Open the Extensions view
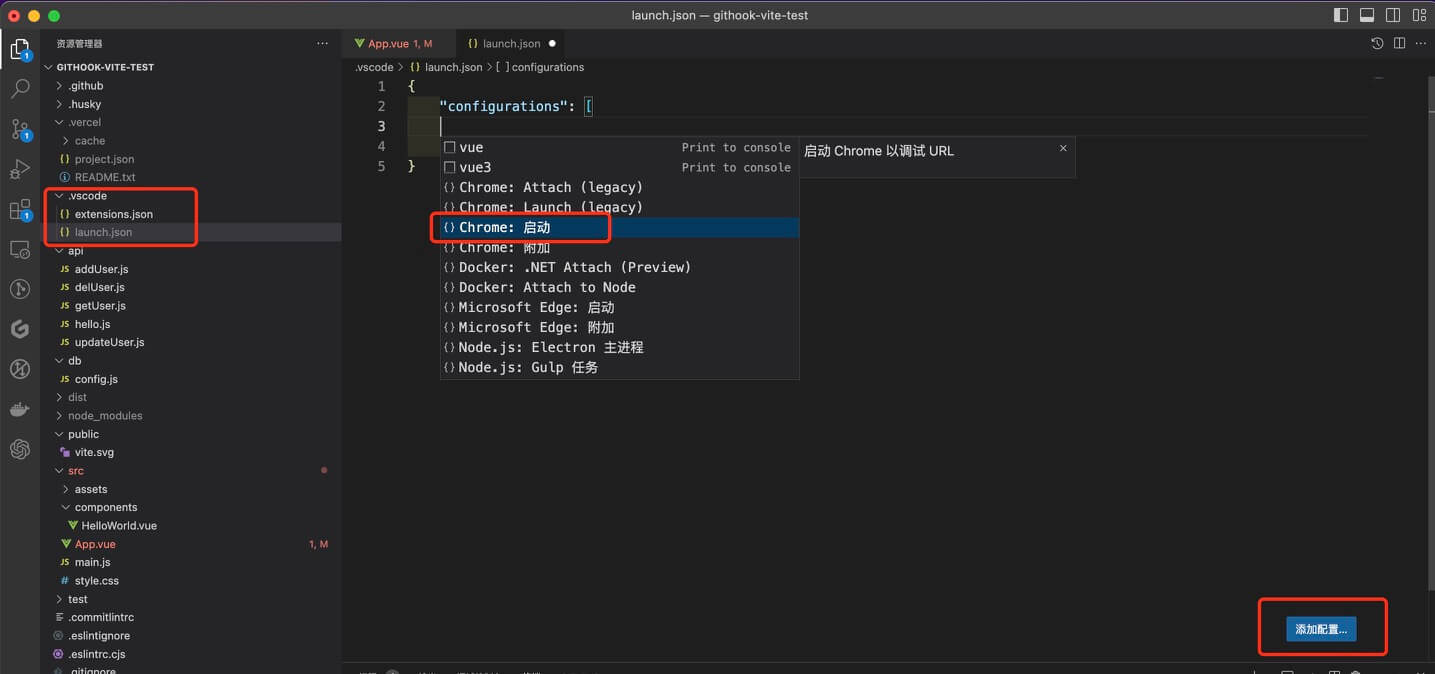Screen dimensions: 1435x674 click(x=20, y=209)
